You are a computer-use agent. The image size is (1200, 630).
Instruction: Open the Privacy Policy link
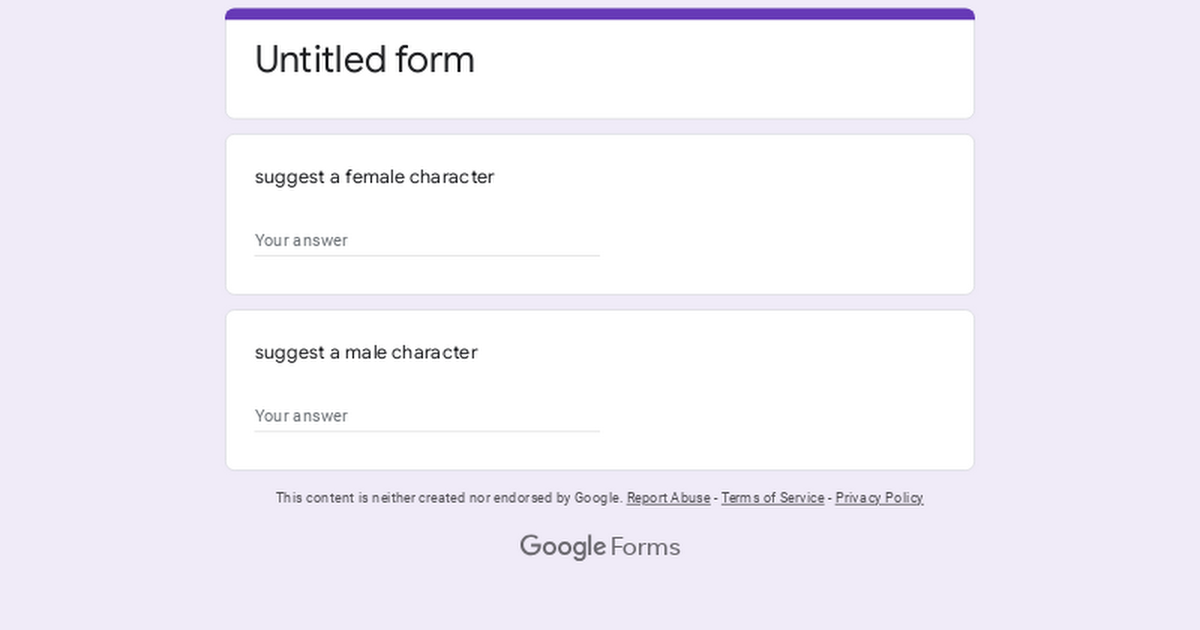pyautogui.click(x=879, y=498)
